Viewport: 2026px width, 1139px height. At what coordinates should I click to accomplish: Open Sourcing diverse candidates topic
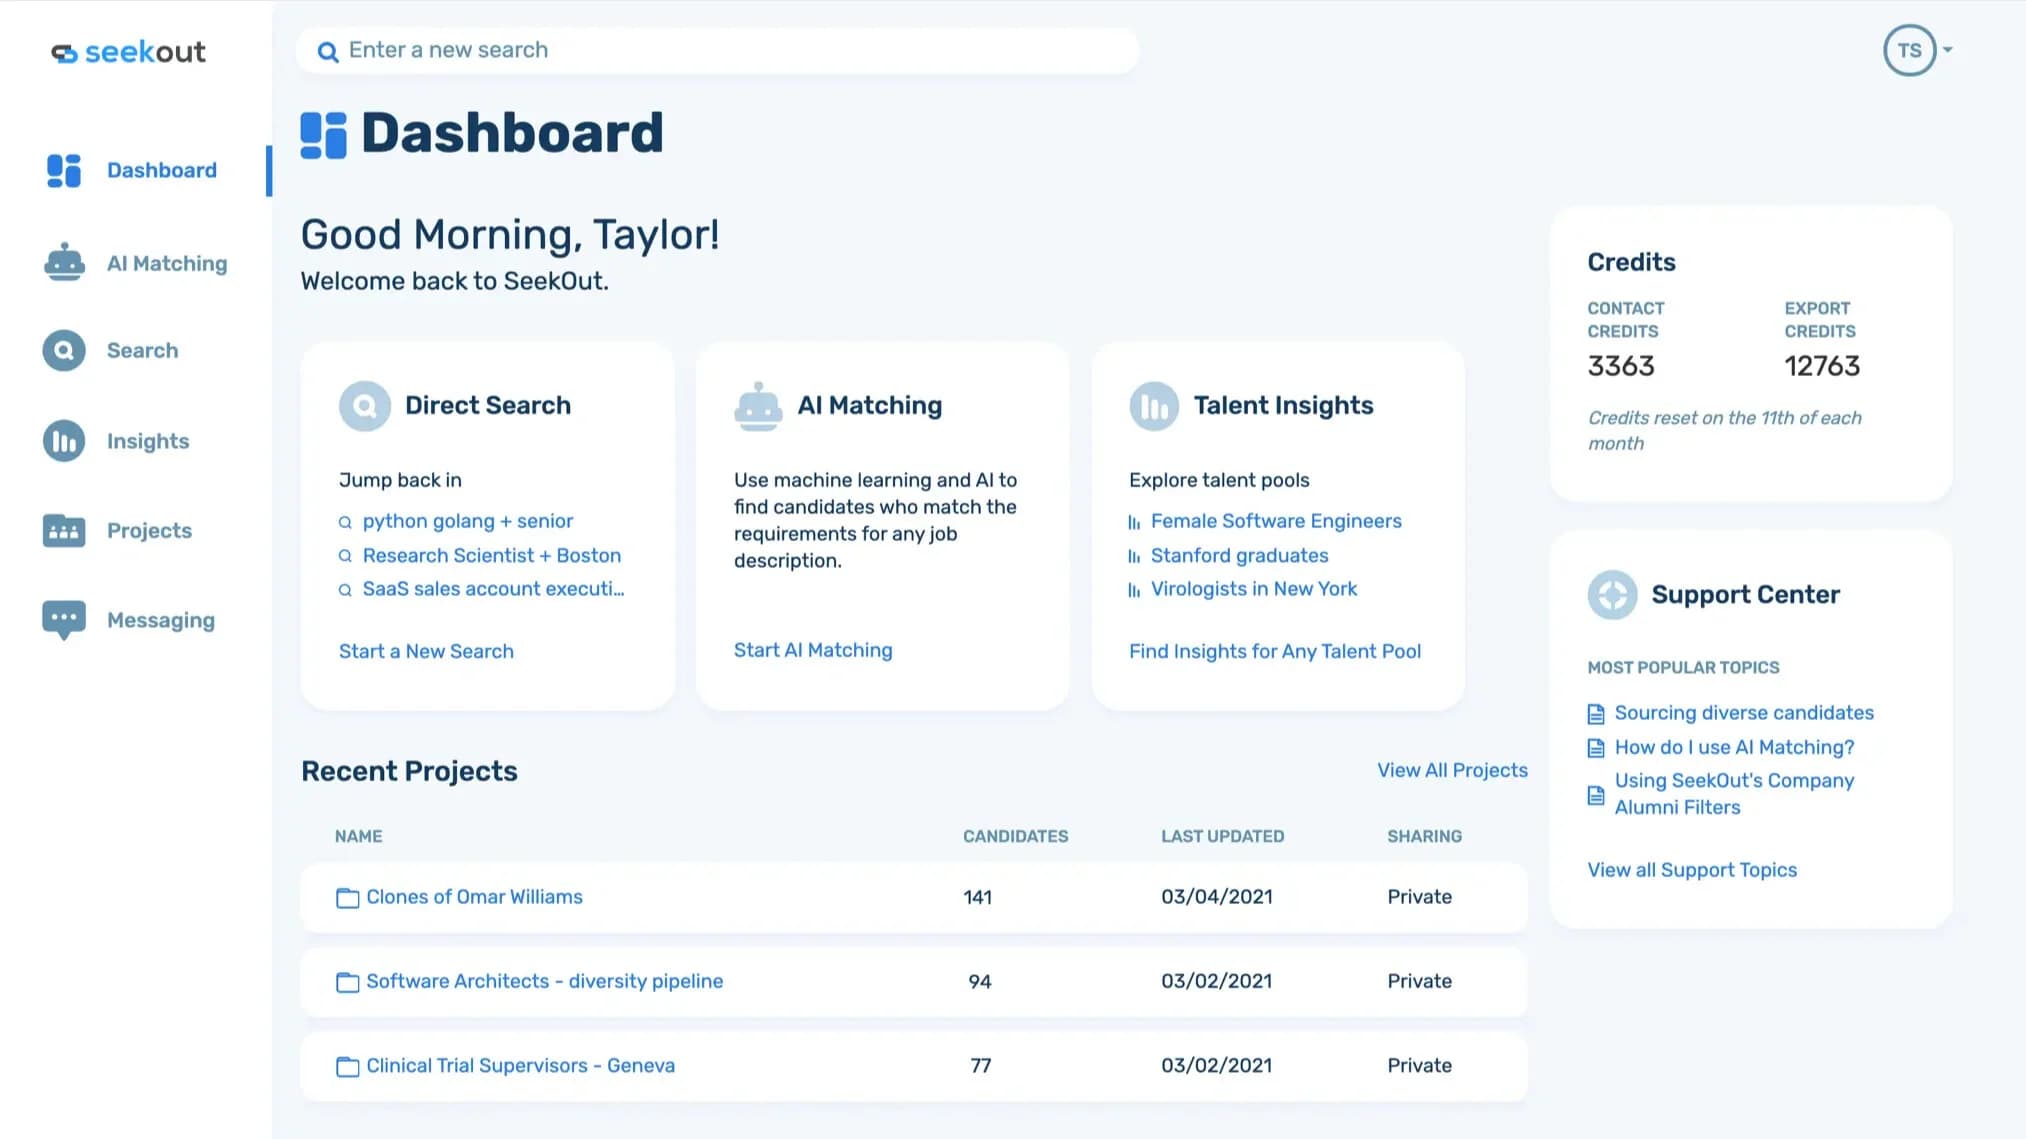pos(1744,713)
